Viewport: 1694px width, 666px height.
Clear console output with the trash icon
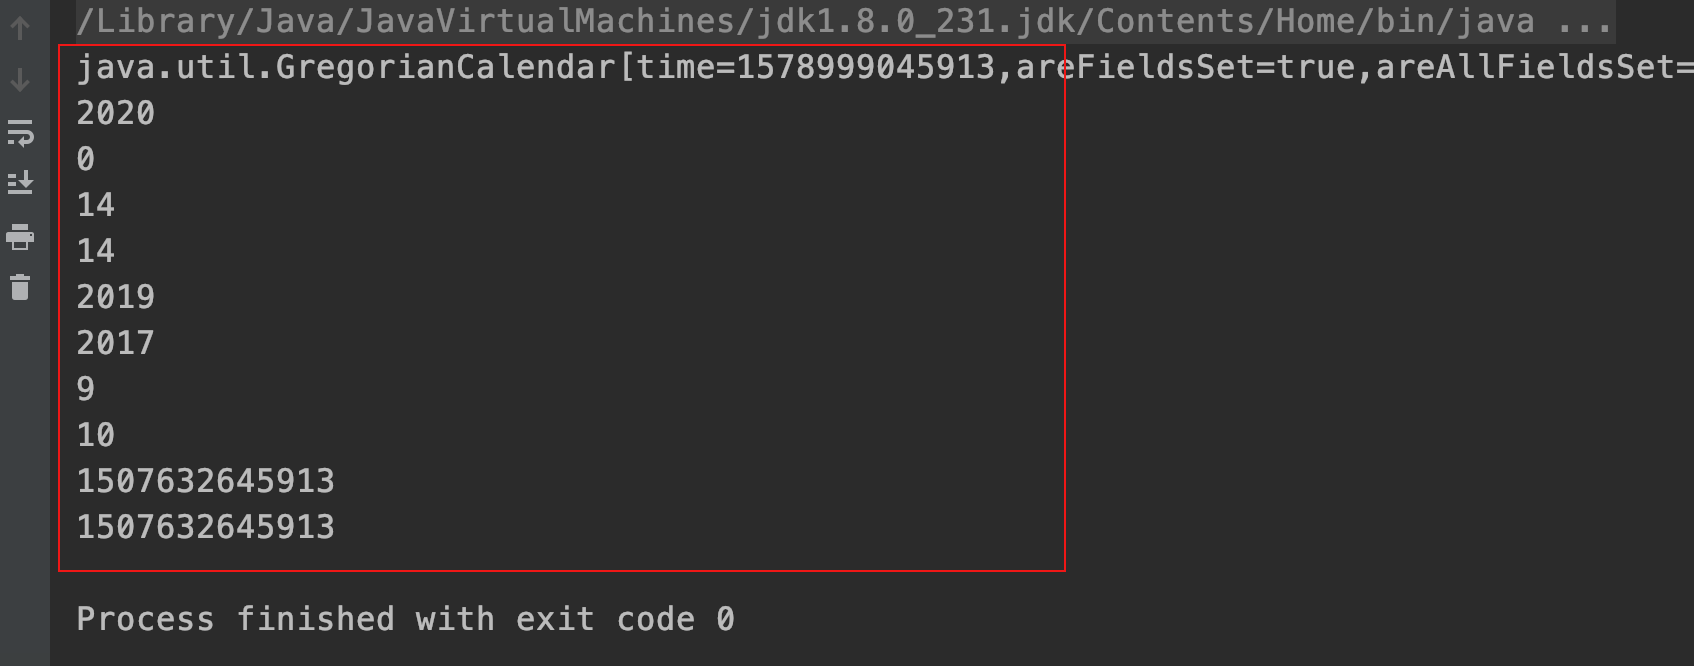20,288
